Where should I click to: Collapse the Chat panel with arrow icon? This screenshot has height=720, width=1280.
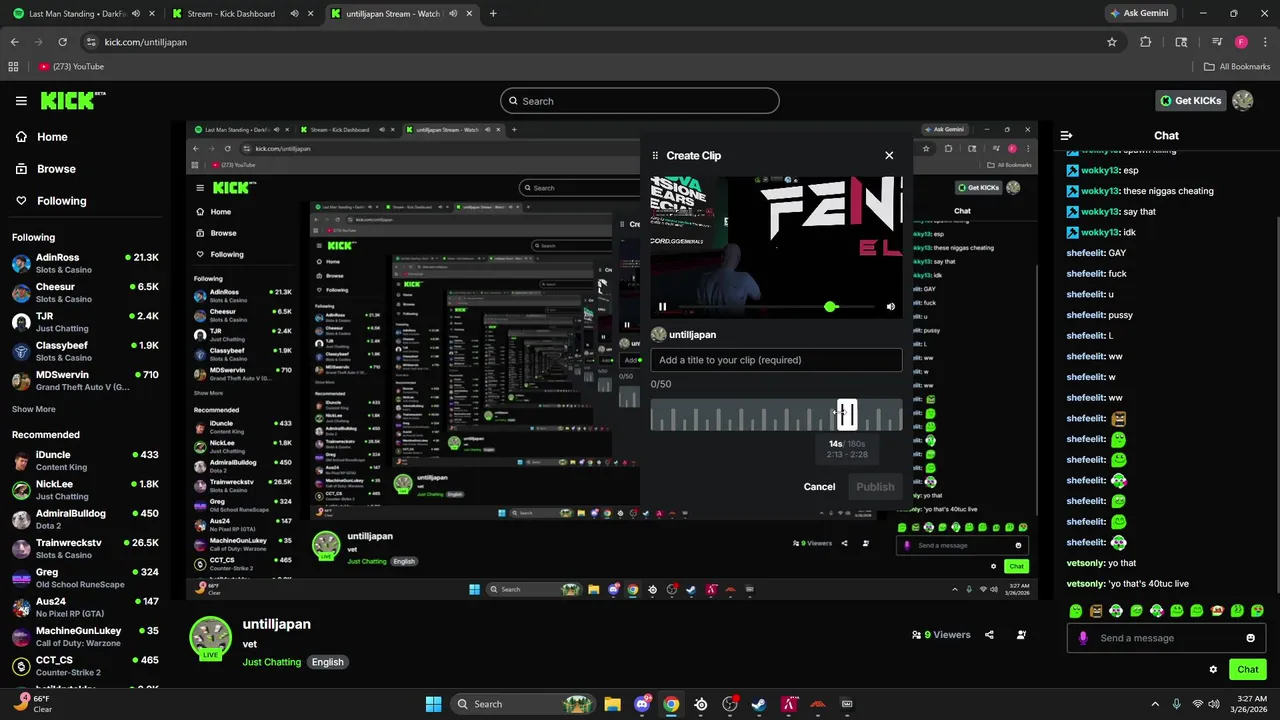(1066, 135)
